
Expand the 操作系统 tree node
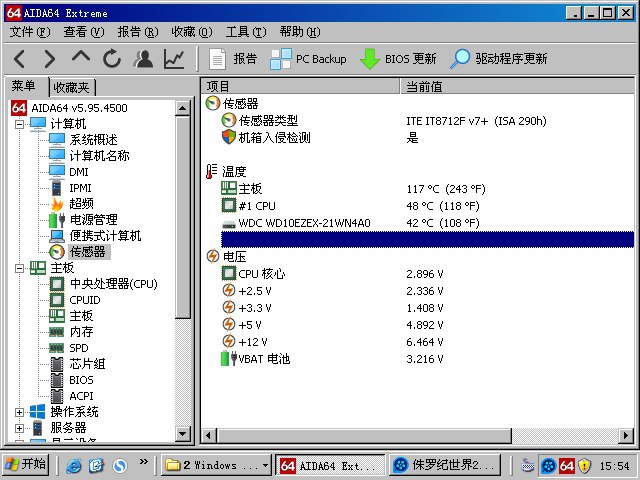tap(20, 412)
